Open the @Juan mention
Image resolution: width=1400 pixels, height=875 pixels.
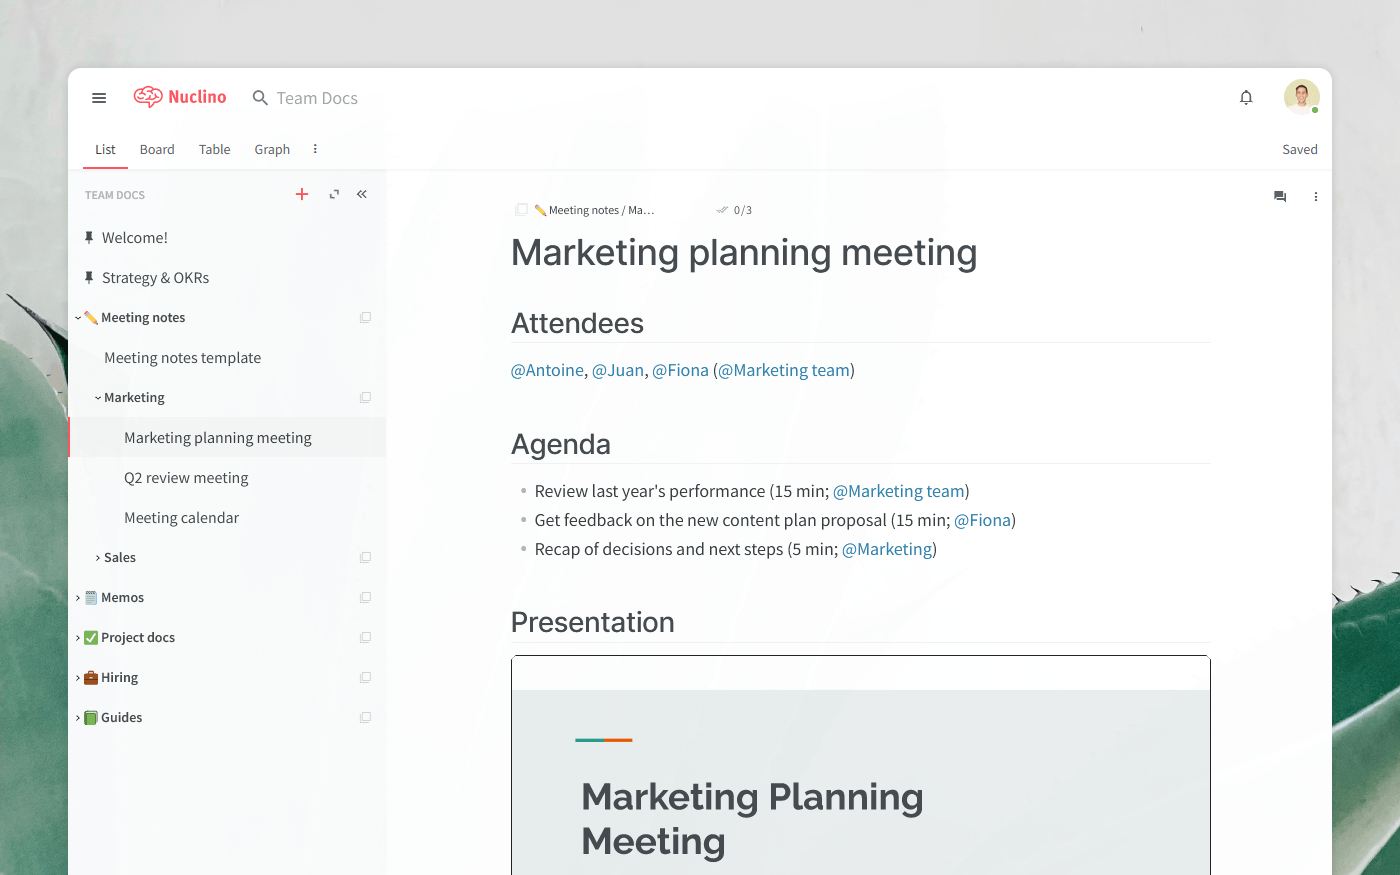(x=618, y=370)
